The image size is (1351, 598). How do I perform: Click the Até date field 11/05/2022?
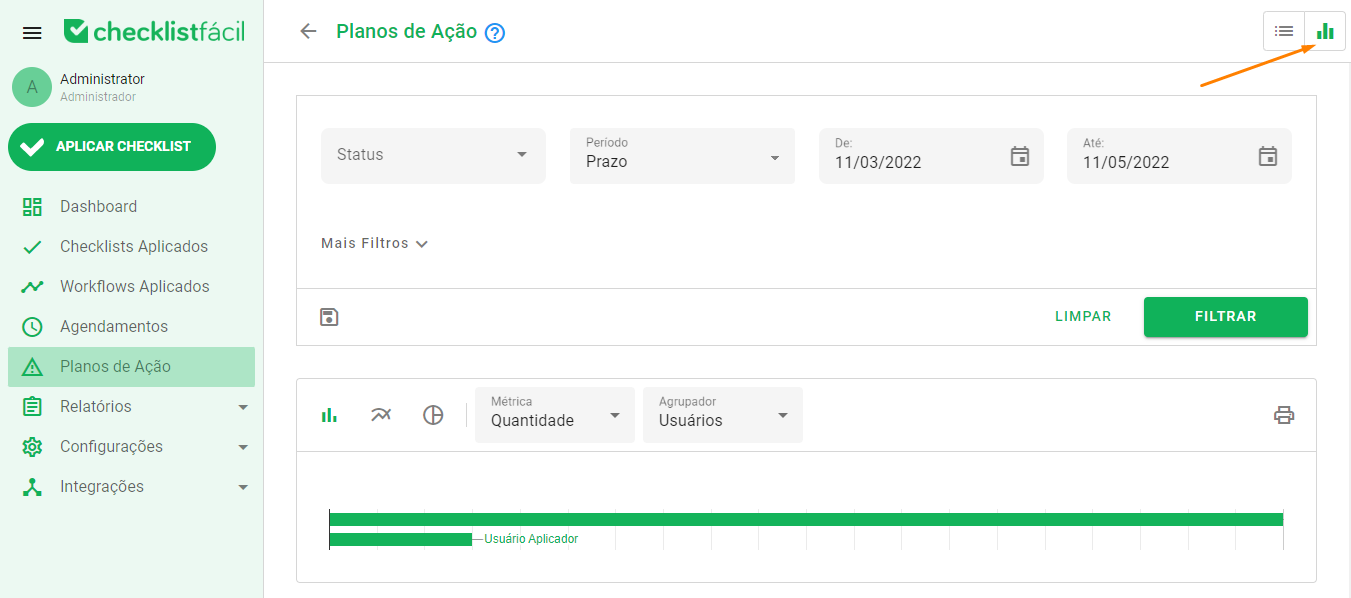point(1179,156)
